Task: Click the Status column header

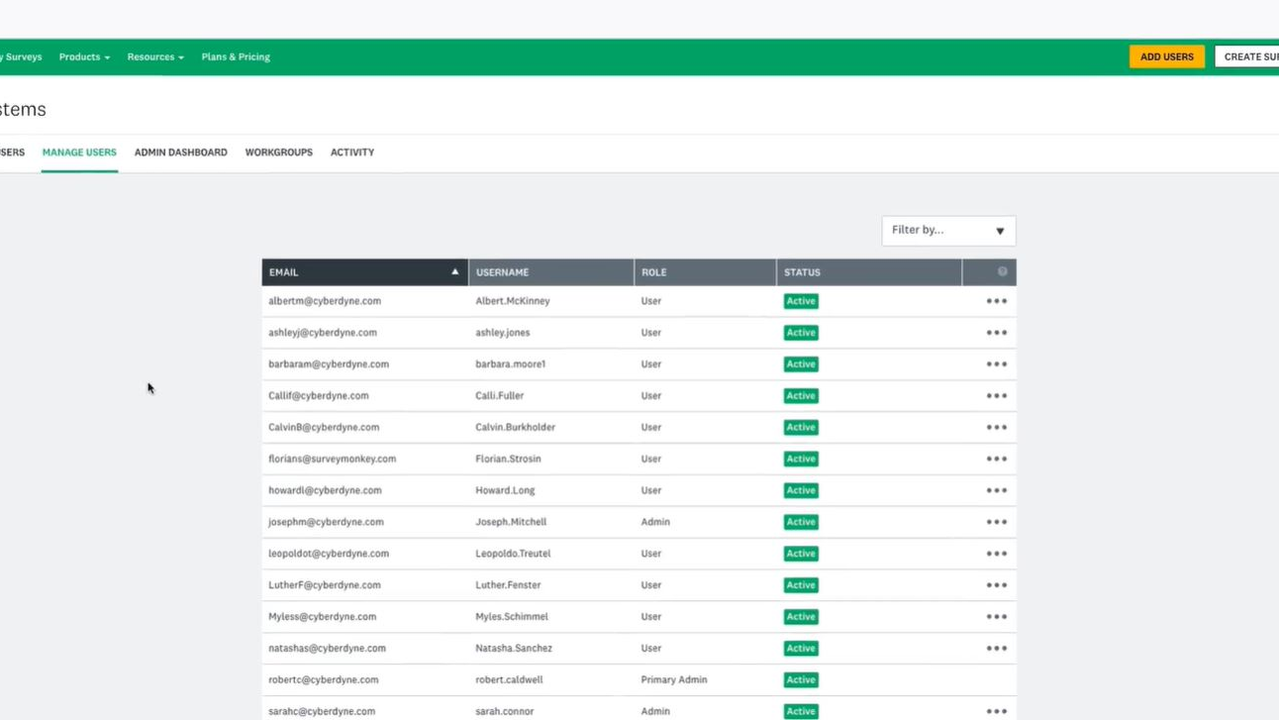Action: 802,272
